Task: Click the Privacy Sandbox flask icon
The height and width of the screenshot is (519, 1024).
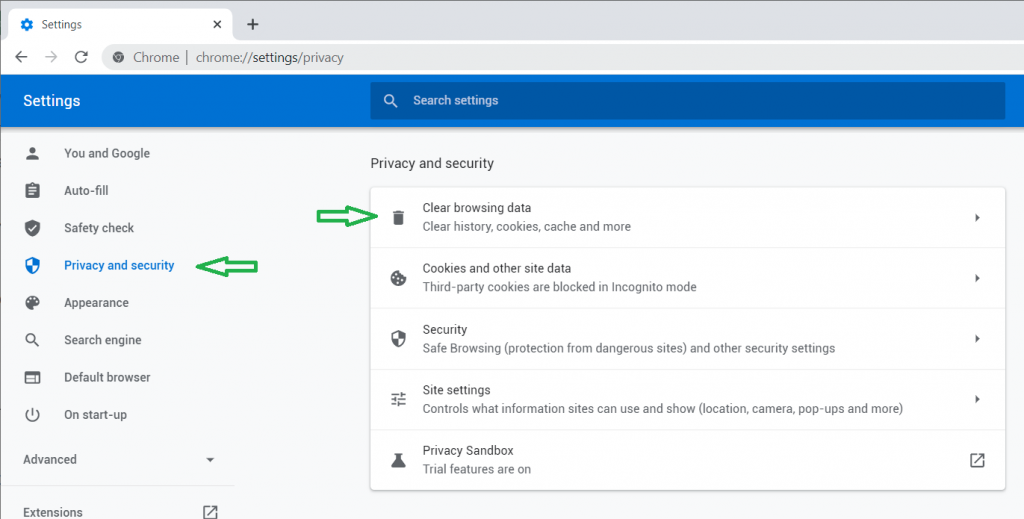Action: pyautogui.click(x=398, y=460)
